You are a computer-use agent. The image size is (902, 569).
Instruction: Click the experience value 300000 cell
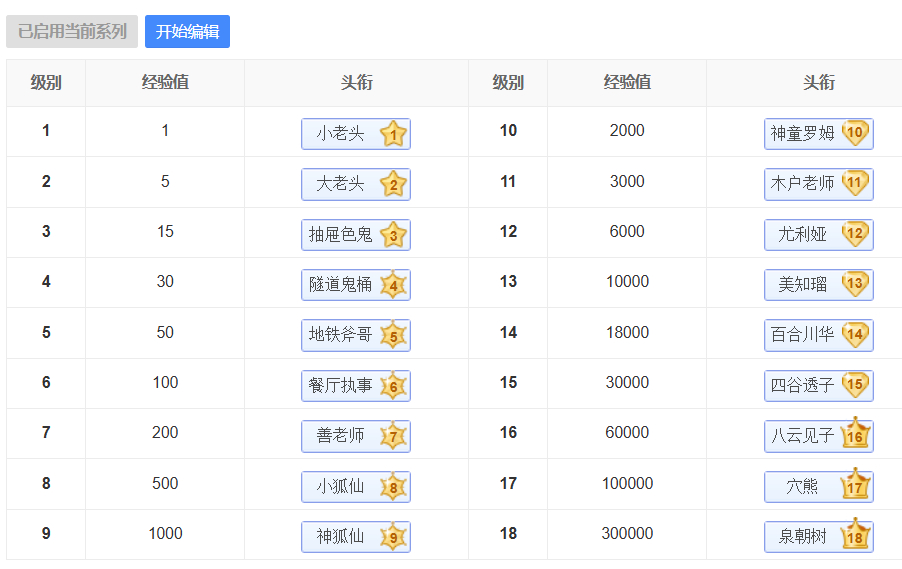click(627, 534)
